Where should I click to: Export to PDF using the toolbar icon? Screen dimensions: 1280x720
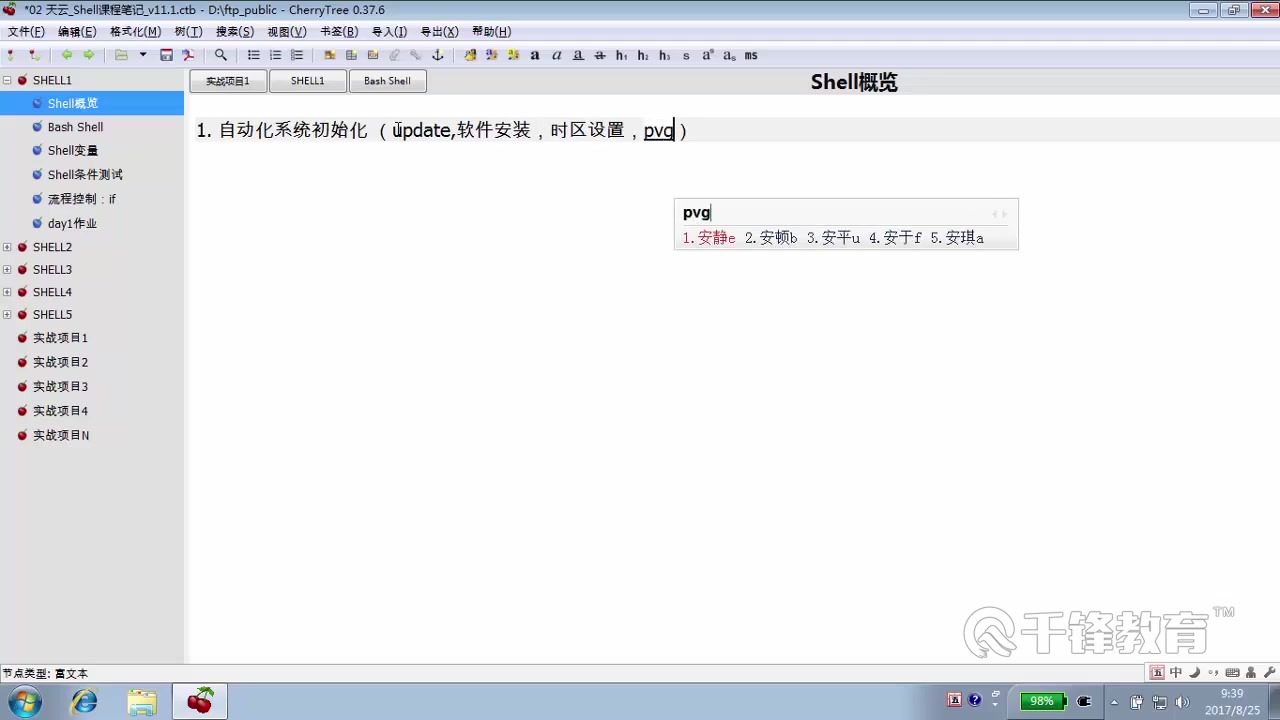pyautogui.click(x=188, y=55)
